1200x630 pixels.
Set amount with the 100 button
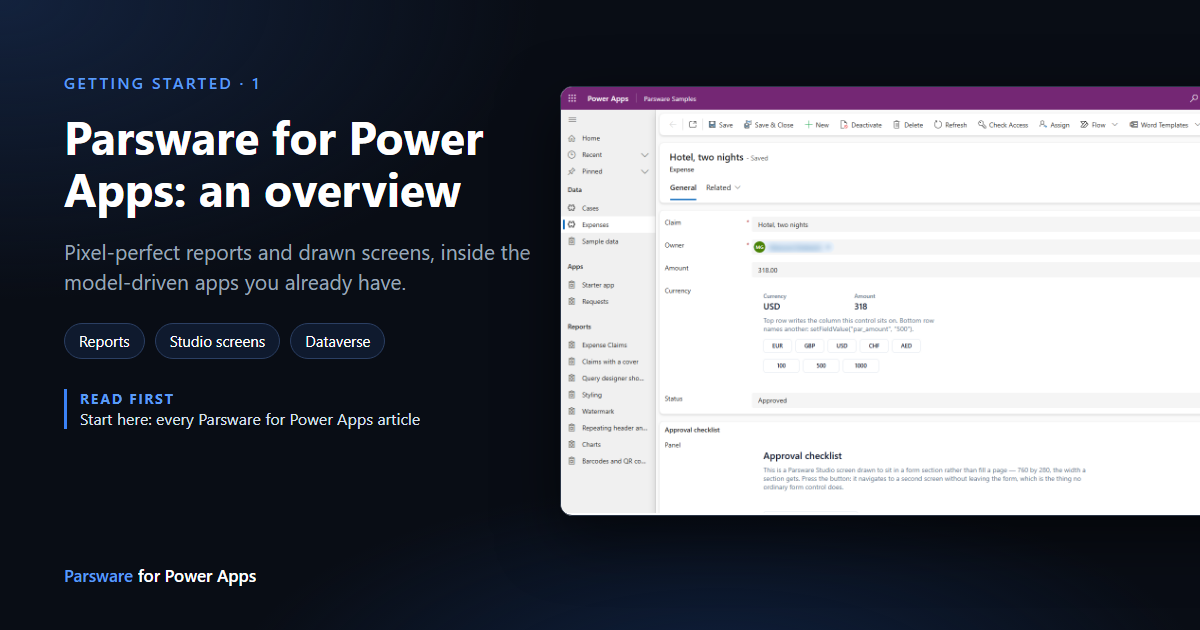click(x=781, y=366)
